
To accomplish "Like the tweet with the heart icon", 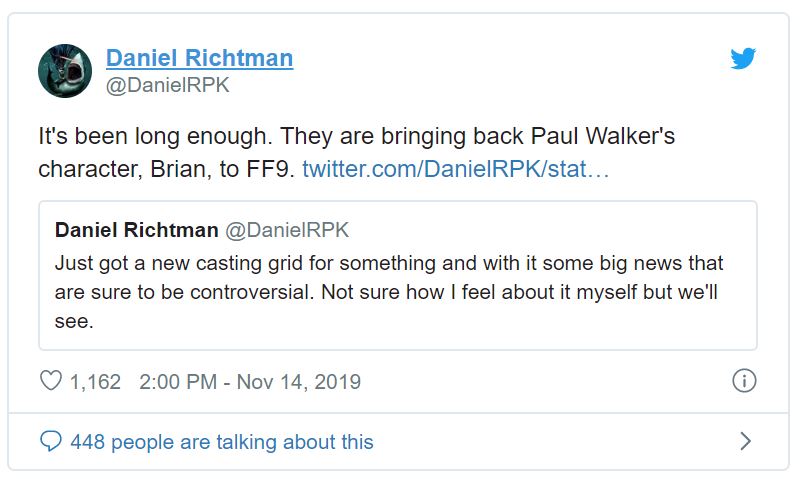I will (50, 381).
